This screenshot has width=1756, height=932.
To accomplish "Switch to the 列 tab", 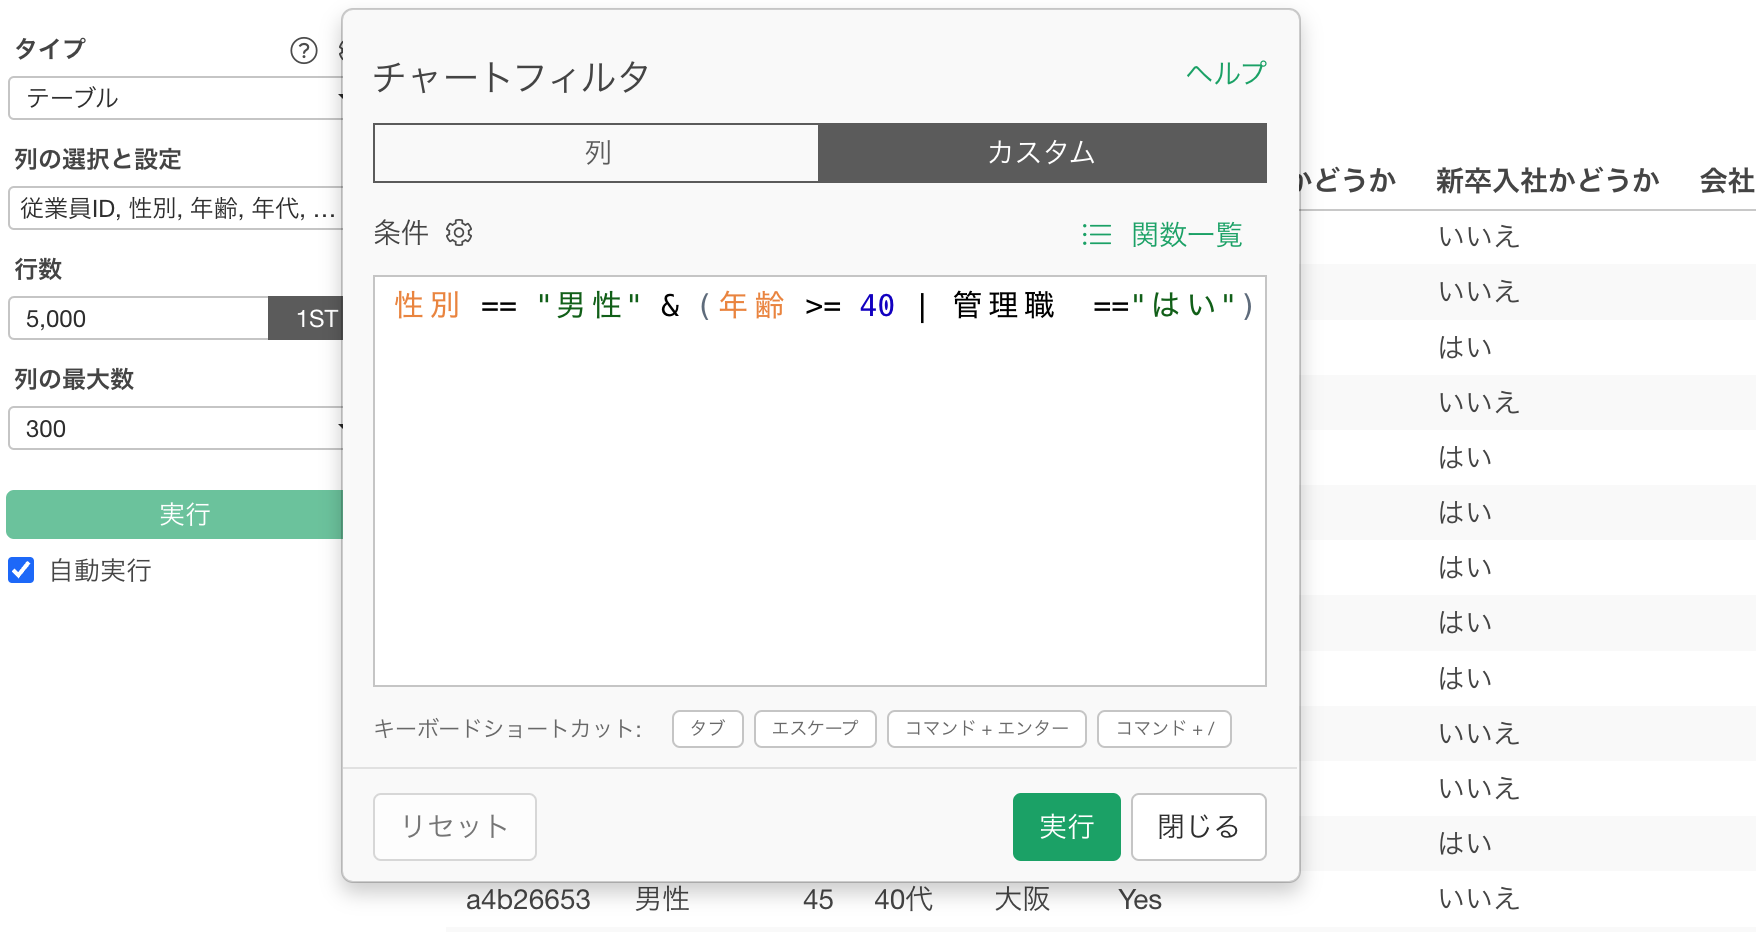I will [x=597, y=153].
